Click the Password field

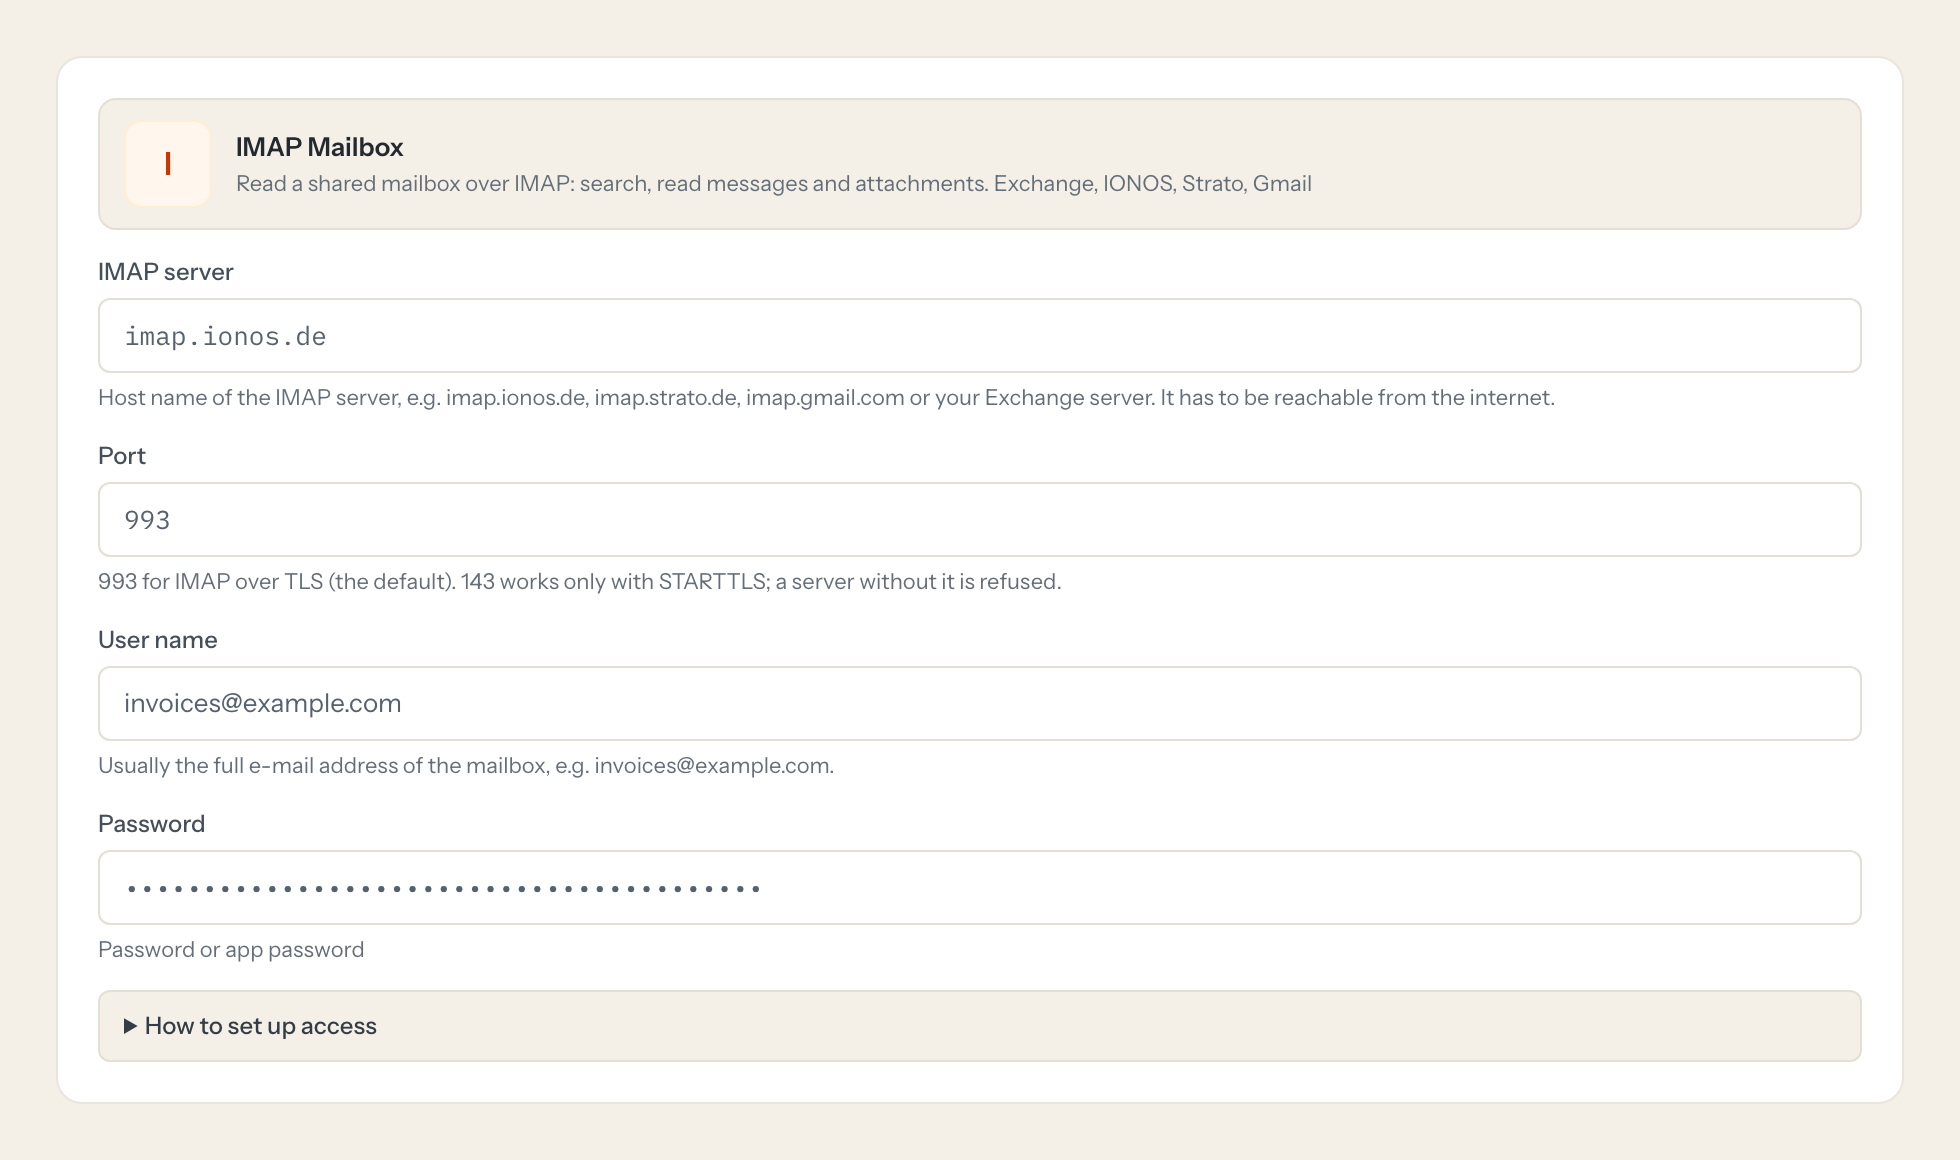980,888
